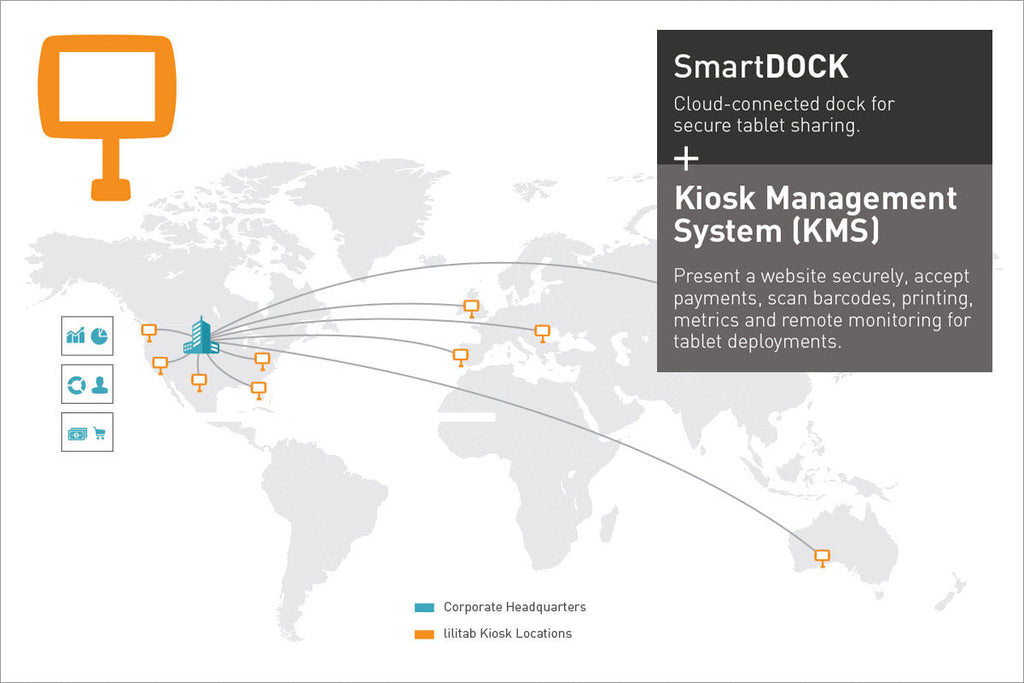Select the blue corporate headquarters building icon

point(201,336)
